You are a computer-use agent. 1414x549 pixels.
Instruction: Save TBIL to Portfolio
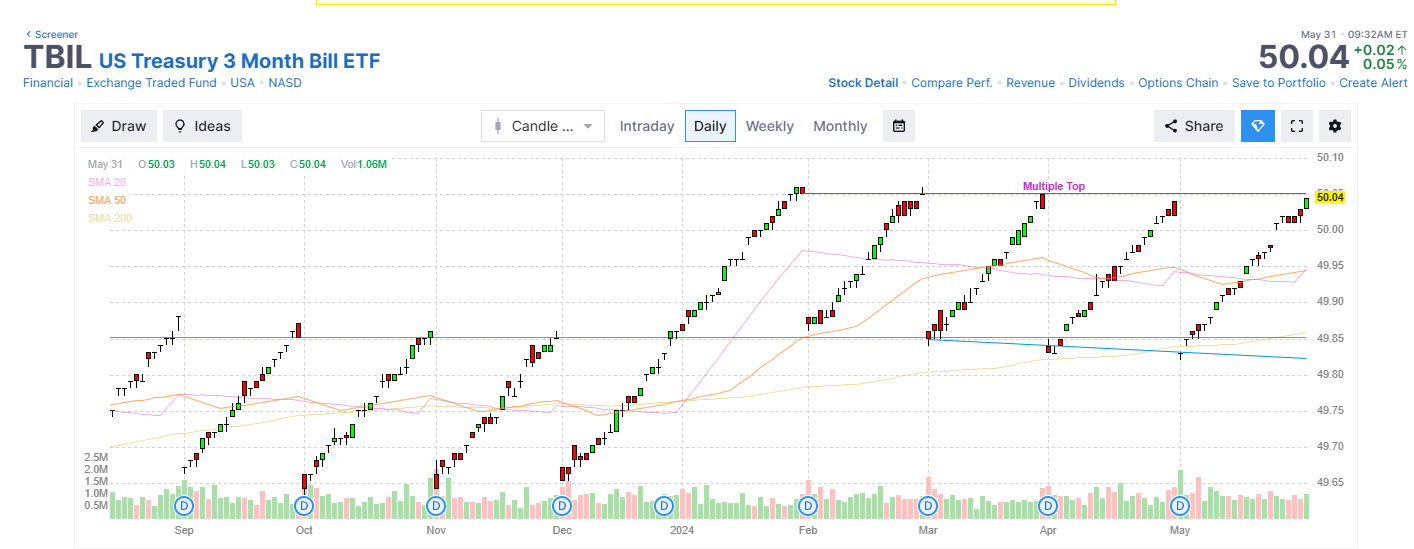coord(1279,83)
